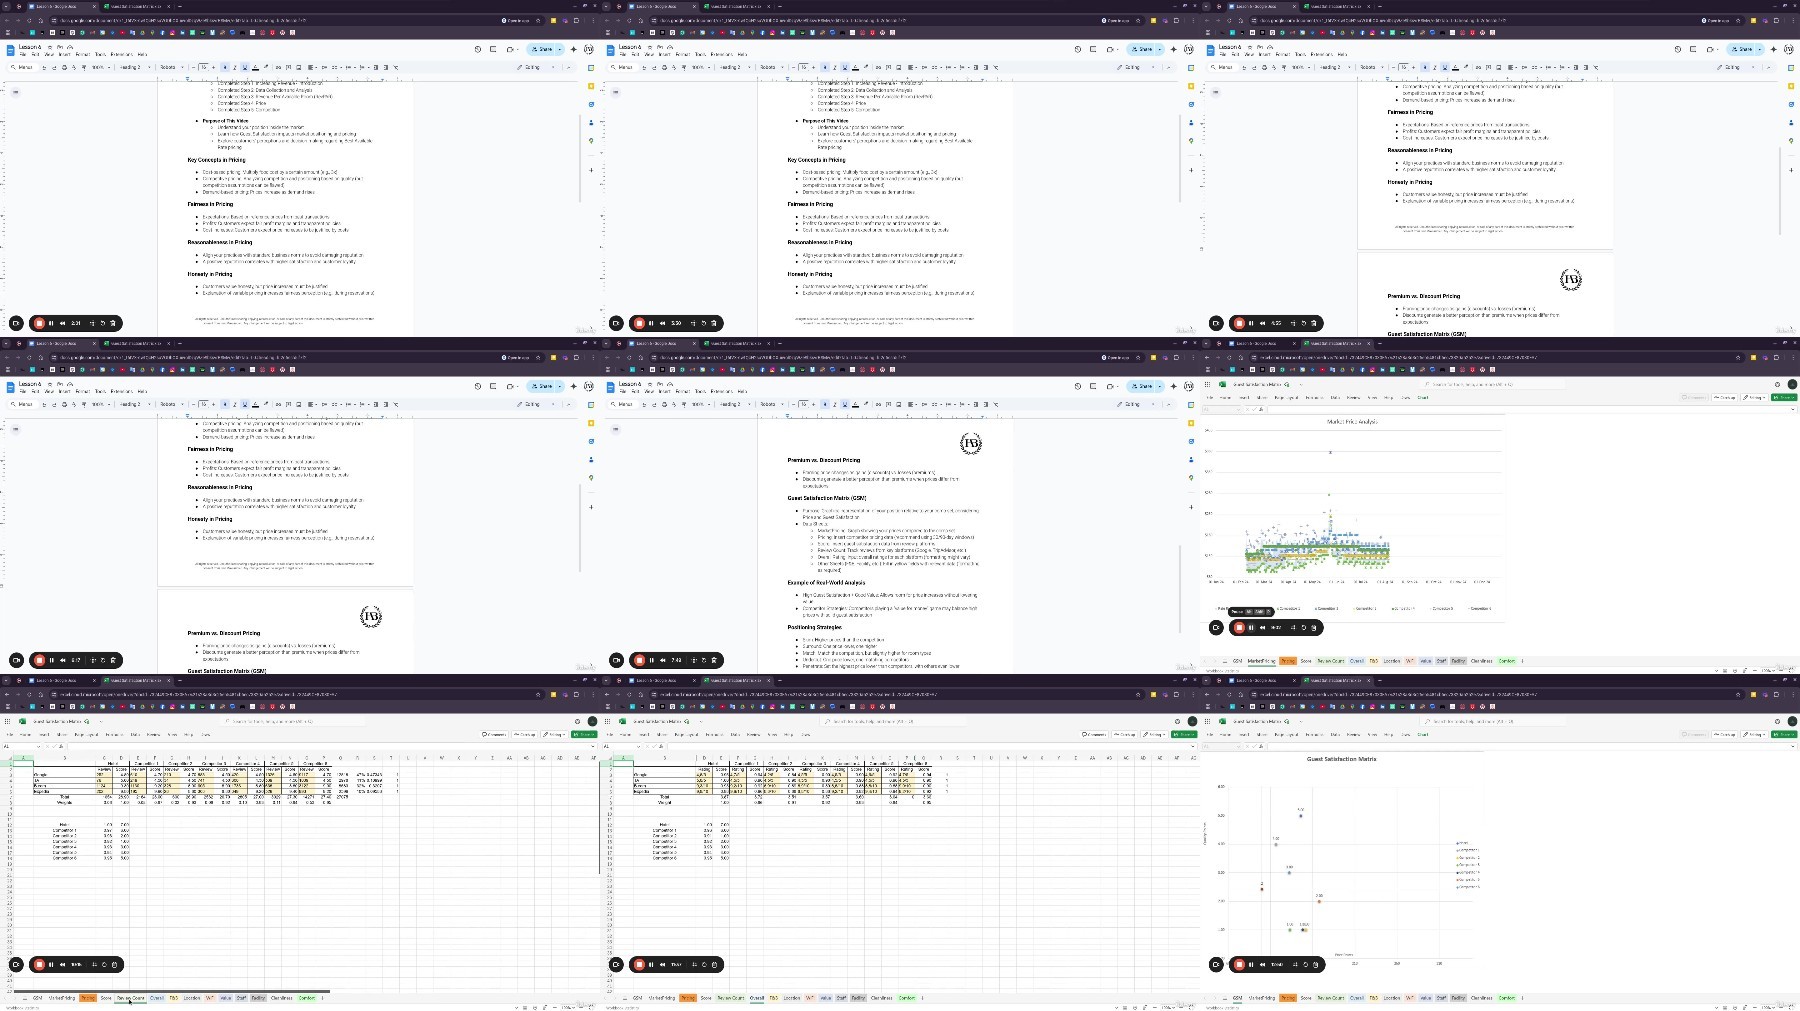Stop recording in Positioning Strategies doc window
Image resolution: width=1800 pixels, height=1011 pixels.
[x=639, y=660]
